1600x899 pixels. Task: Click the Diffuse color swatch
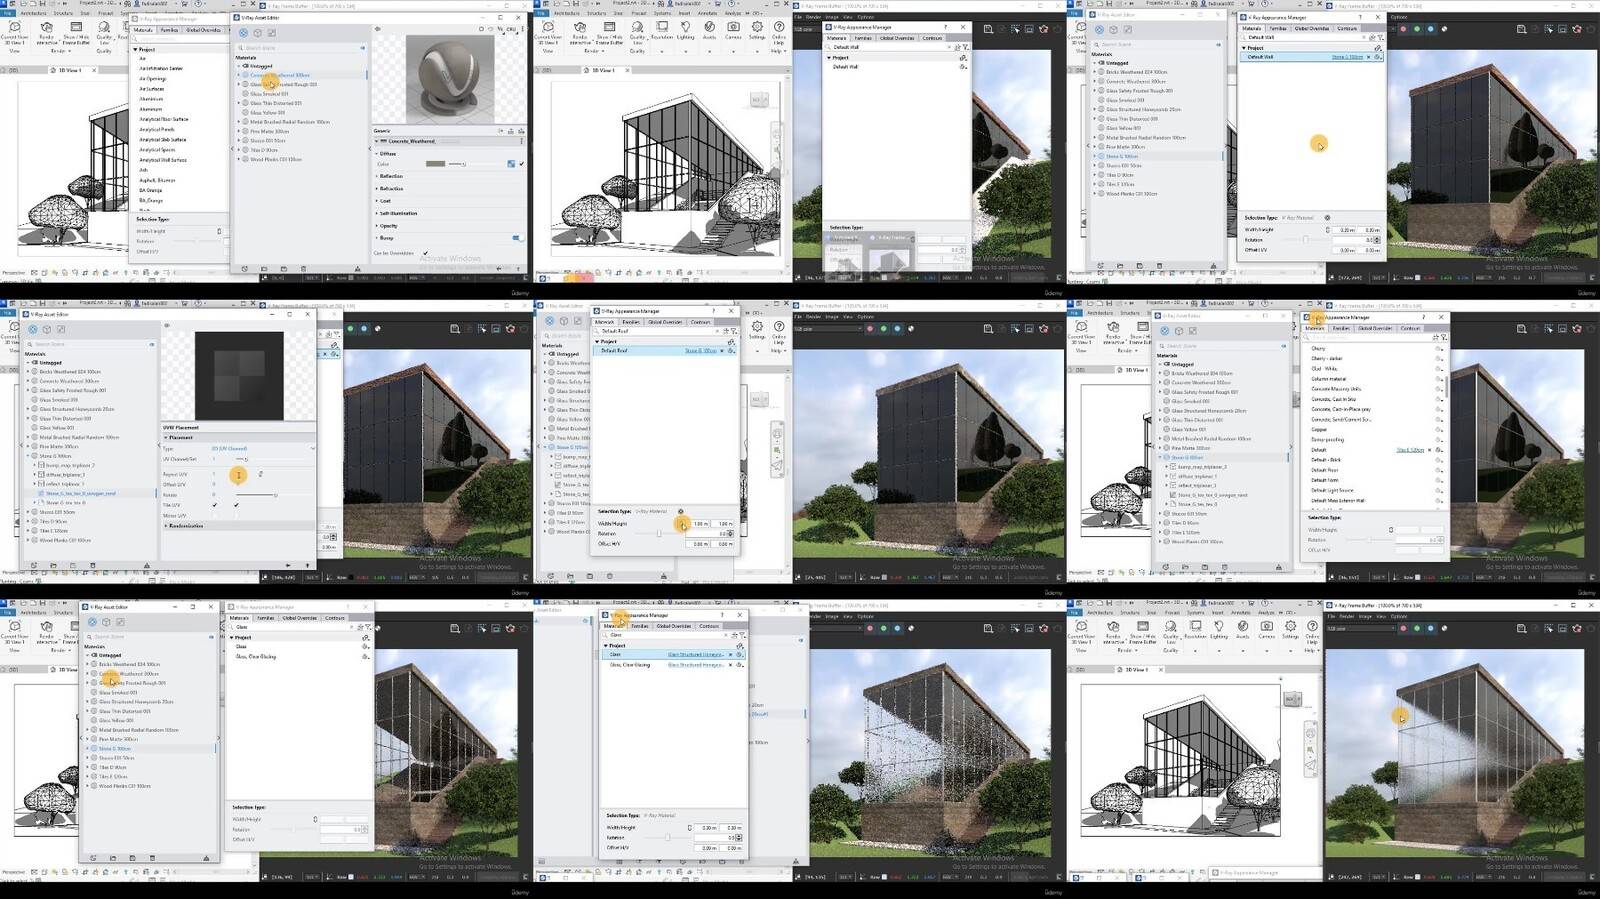coord(435,163)
